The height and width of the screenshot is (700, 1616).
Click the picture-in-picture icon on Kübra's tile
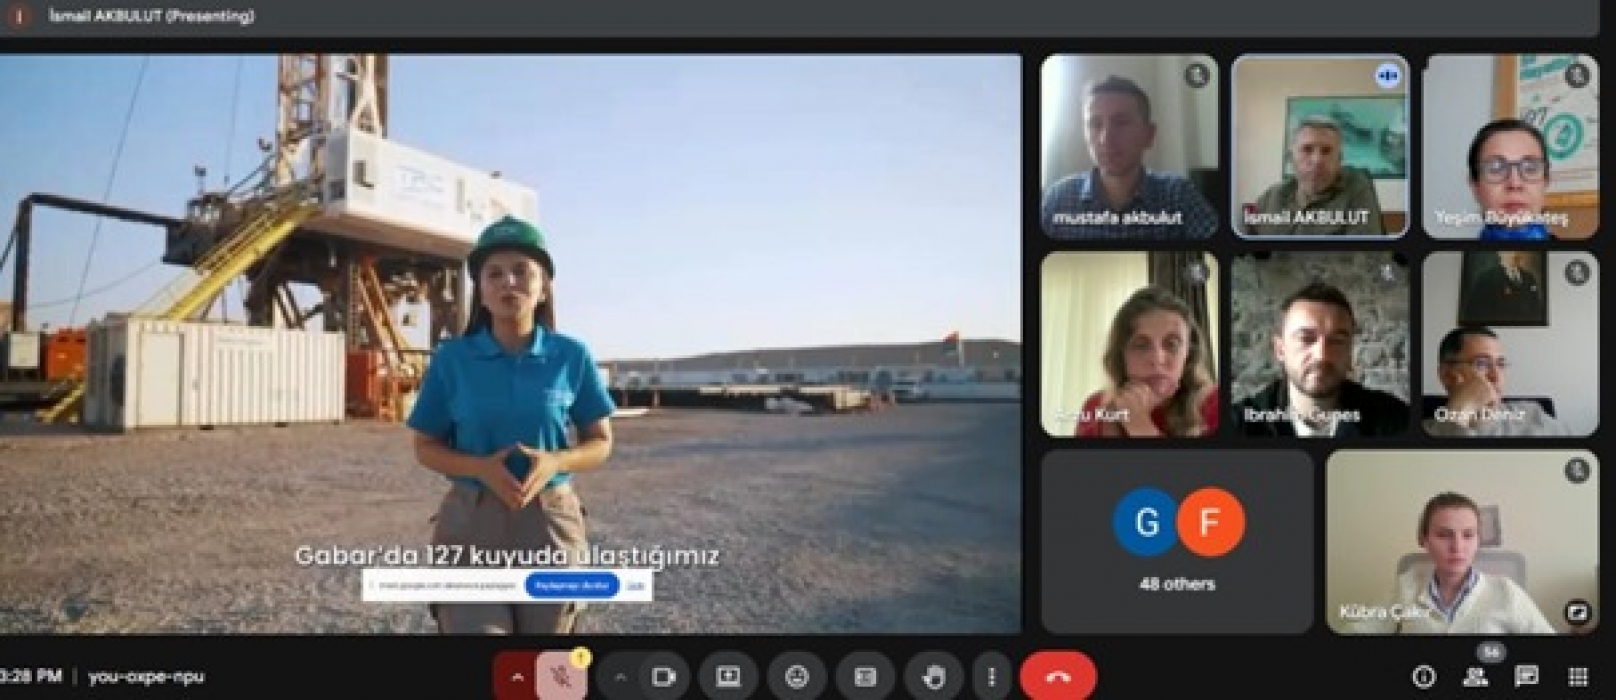tap(1577, 612)
